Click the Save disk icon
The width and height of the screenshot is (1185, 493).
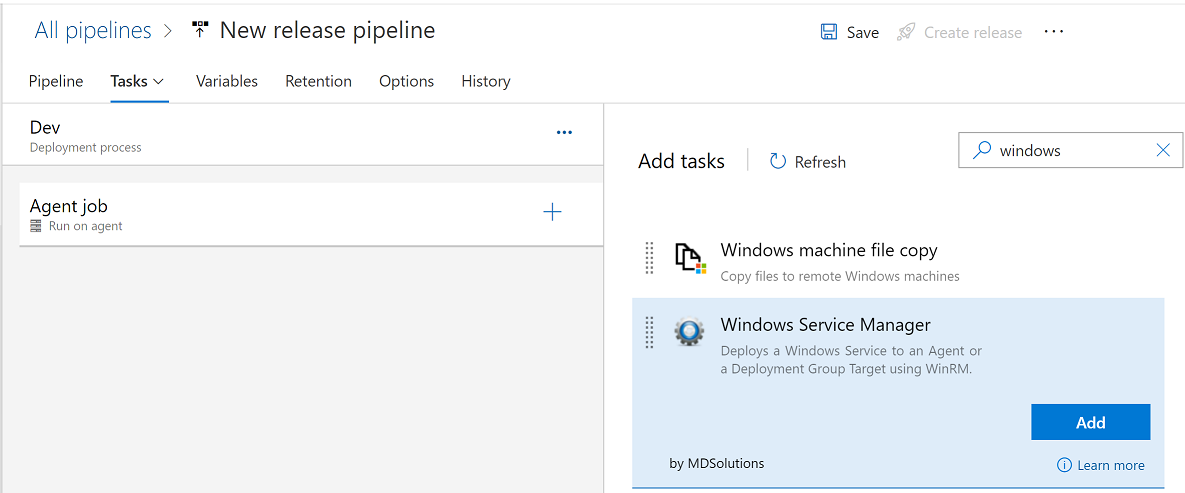point(829,32)
